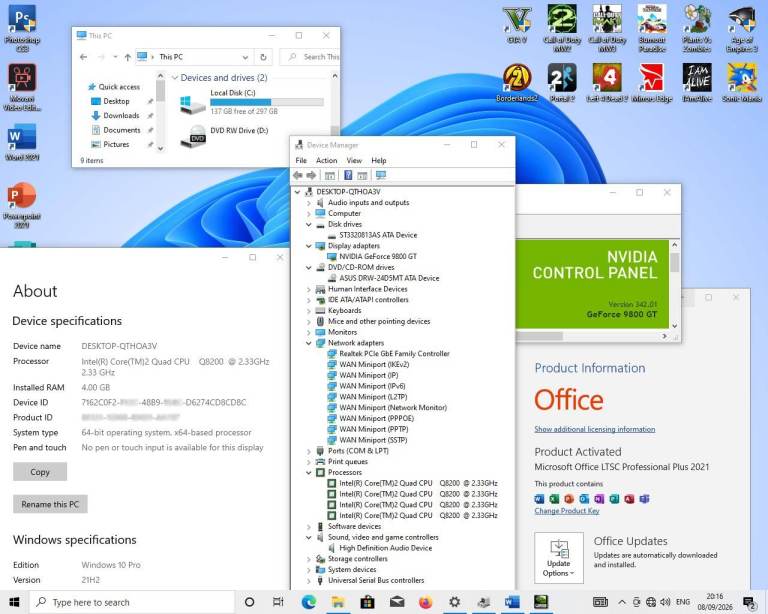Open Movavi Video Editor desktop icon
The width and height of the screenshot is (768, 614).
22,87
